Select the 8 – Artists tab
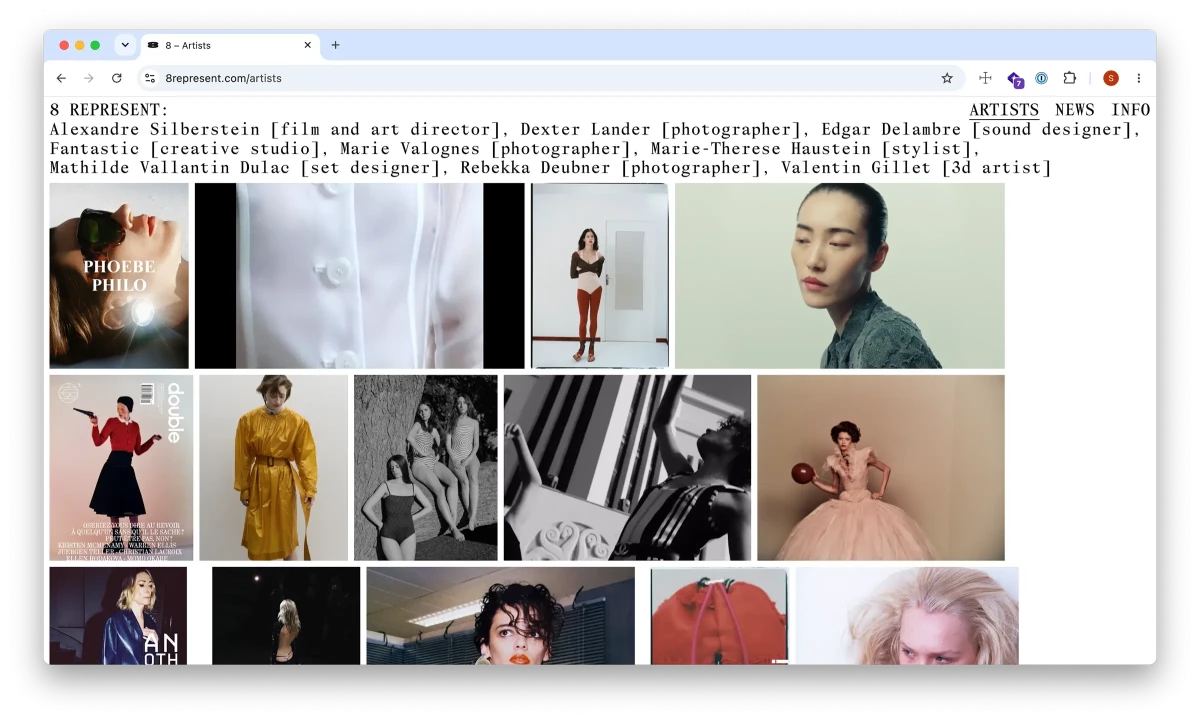This screenshot has width=1200, height=722. pos(229,45)
